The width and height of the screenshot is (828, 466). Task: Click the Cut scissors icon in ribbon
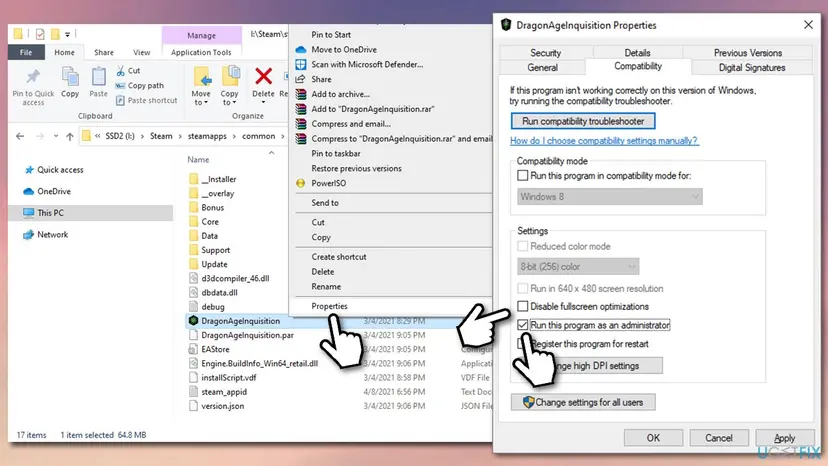coord(120,70)
